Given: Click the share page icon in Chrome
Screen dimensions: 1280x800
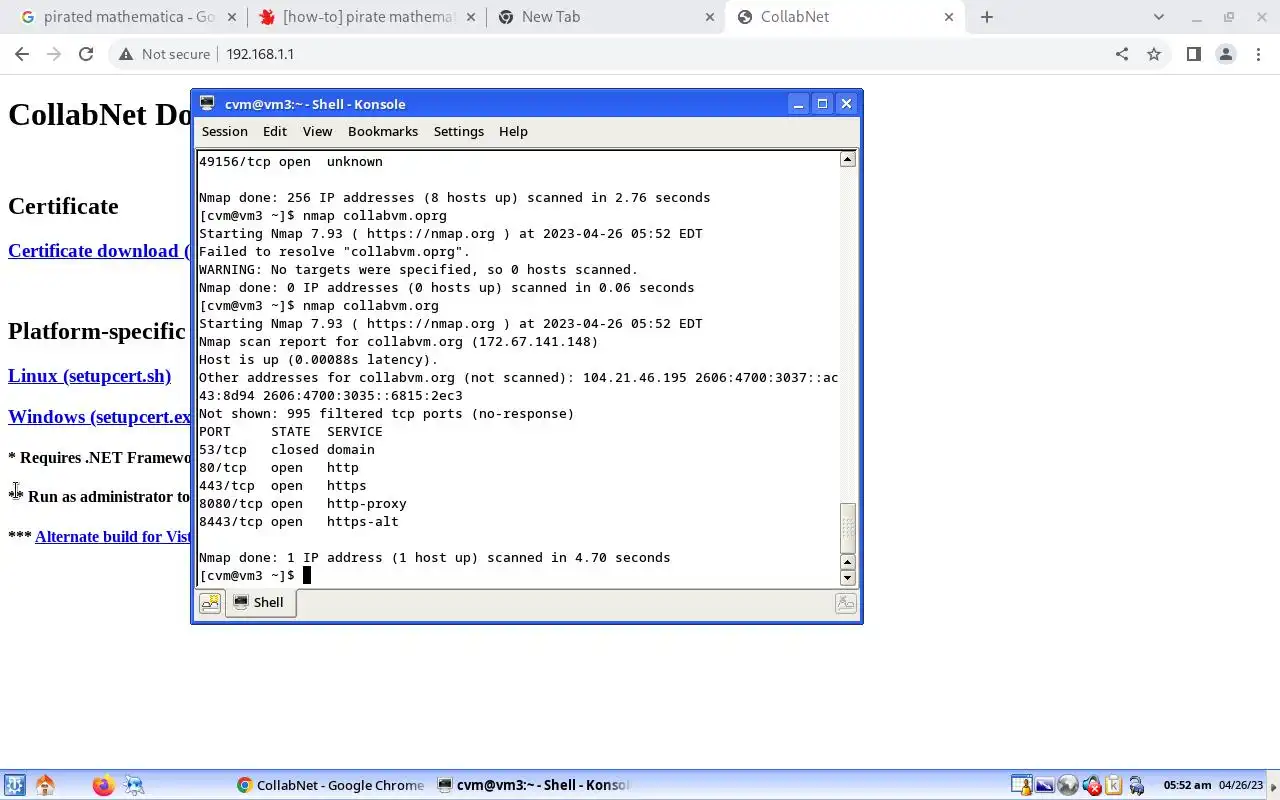Looking at the screenshot, I should (1122, 54).
